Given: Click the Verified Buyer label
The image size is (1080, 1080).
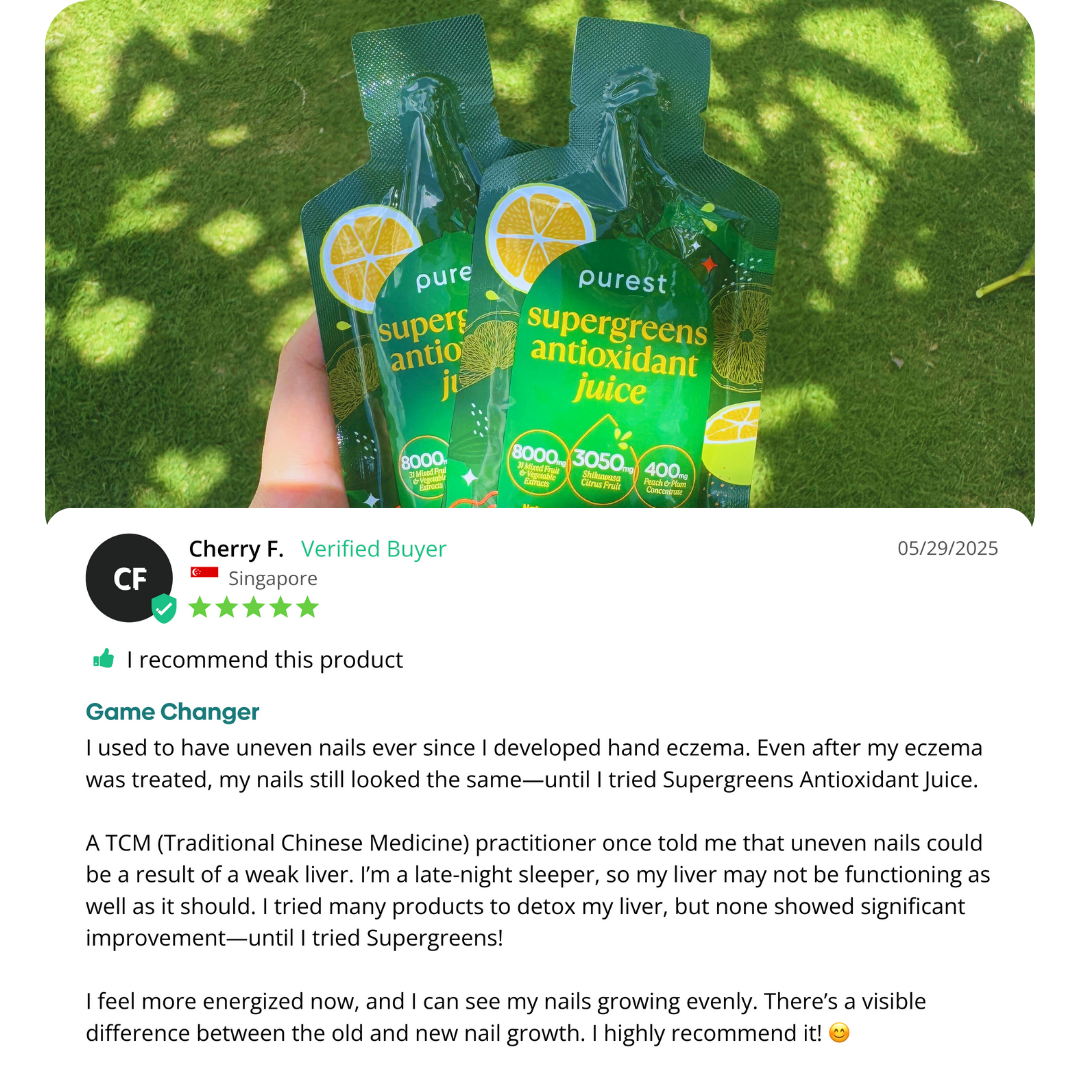Looking at the screenshot, I should tap(373, 549).
